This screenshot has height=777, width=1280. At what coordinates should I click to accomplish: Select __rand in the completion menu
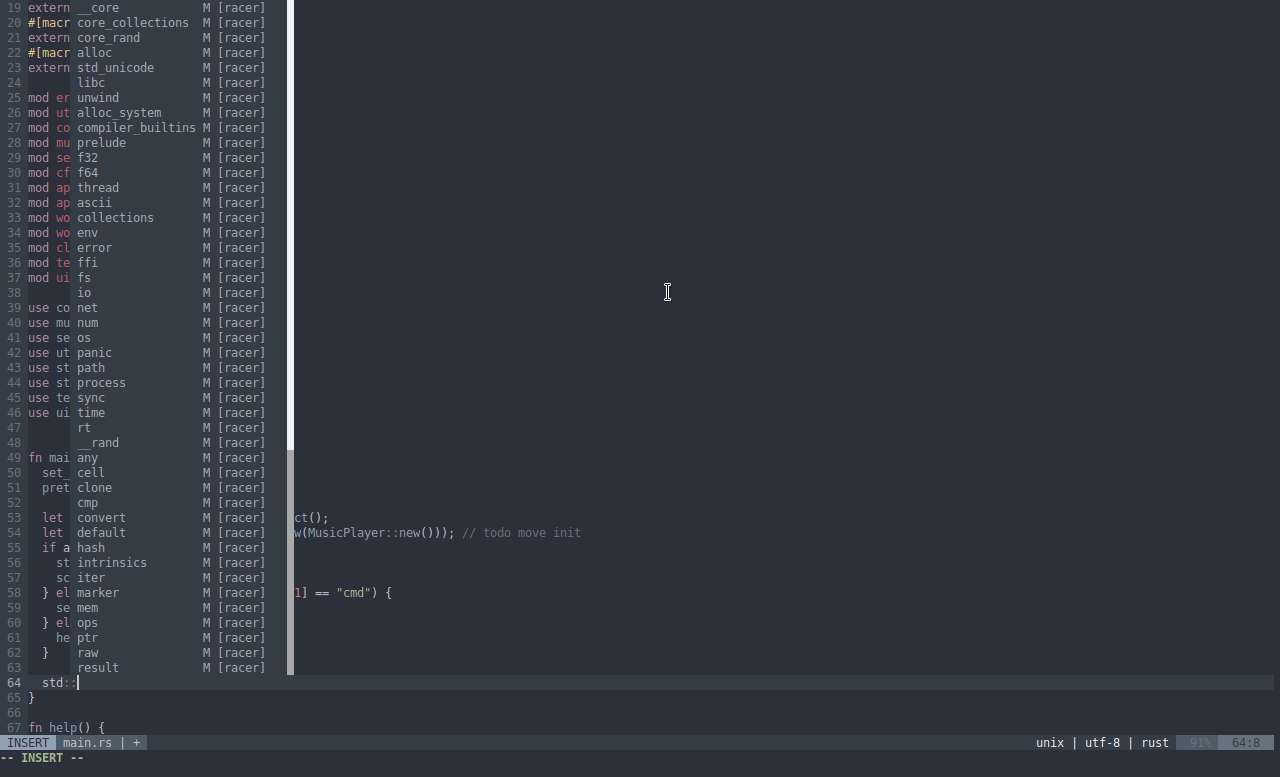point(178,443)
